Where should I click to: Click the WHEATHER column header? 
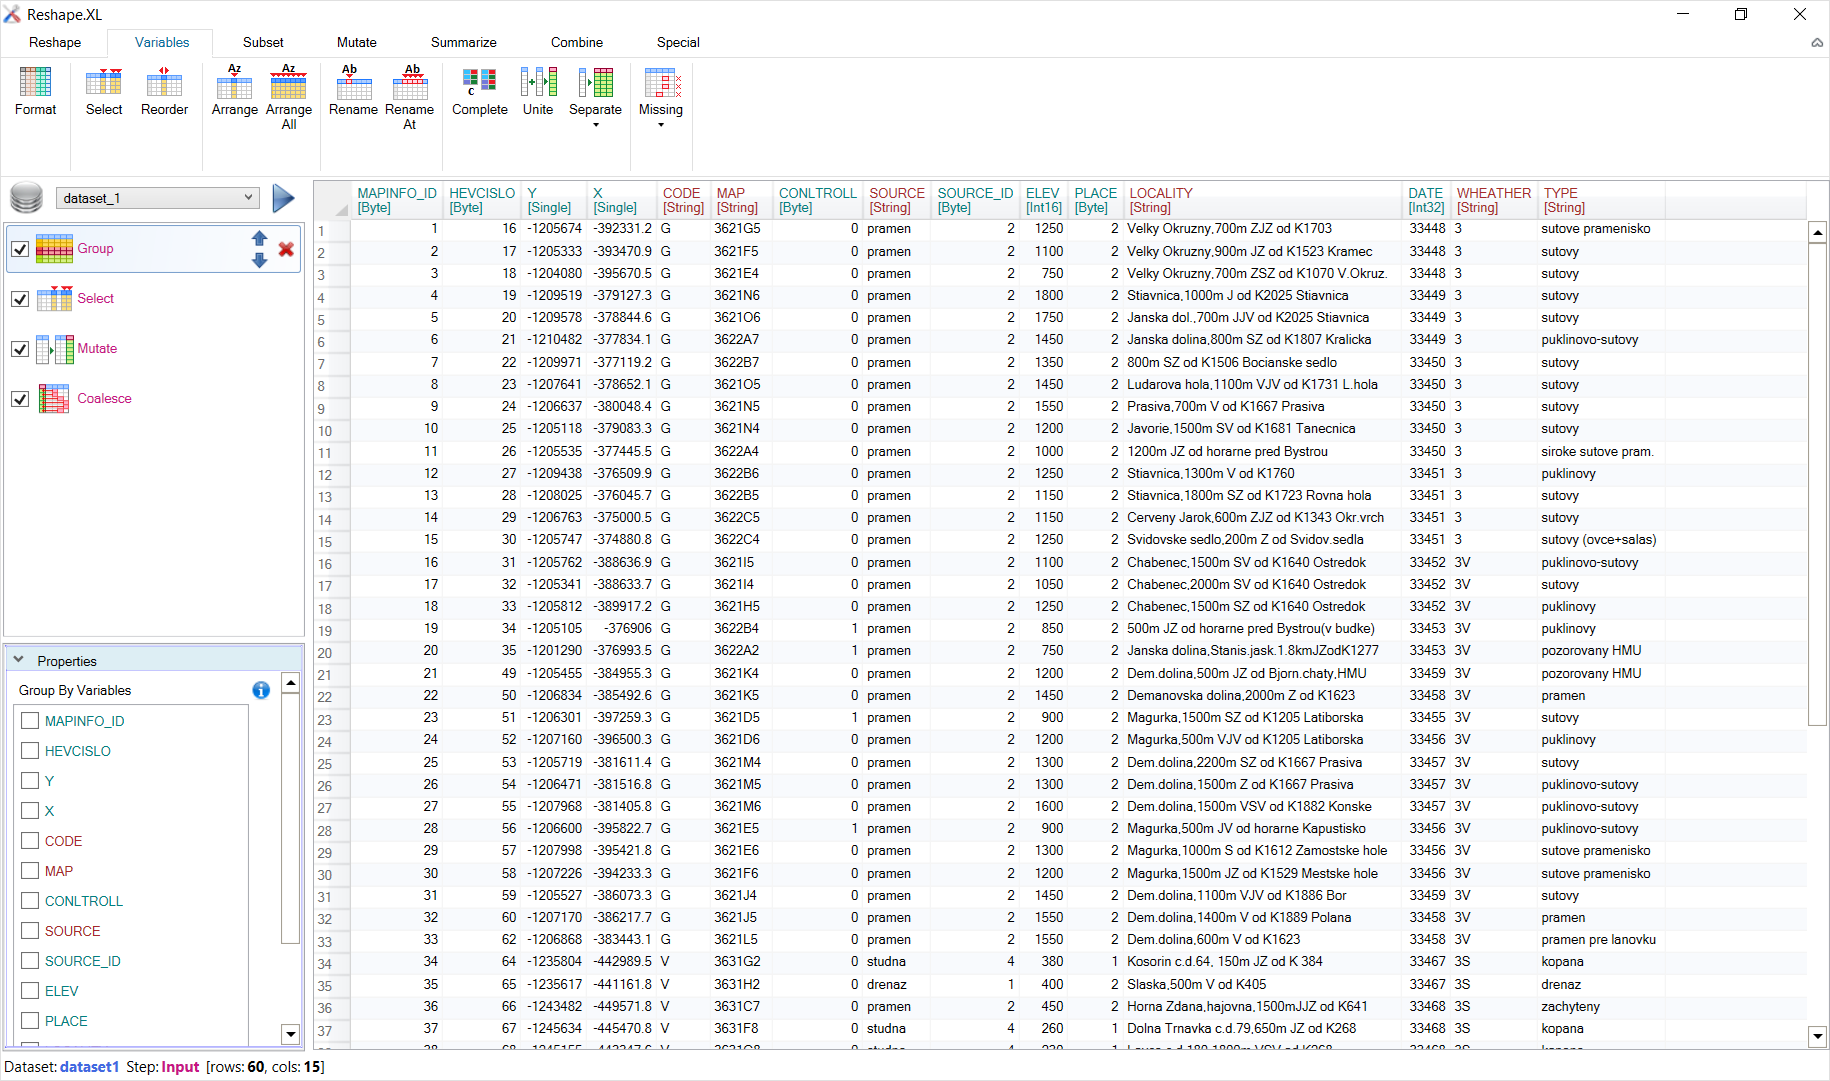point(1494,200)
